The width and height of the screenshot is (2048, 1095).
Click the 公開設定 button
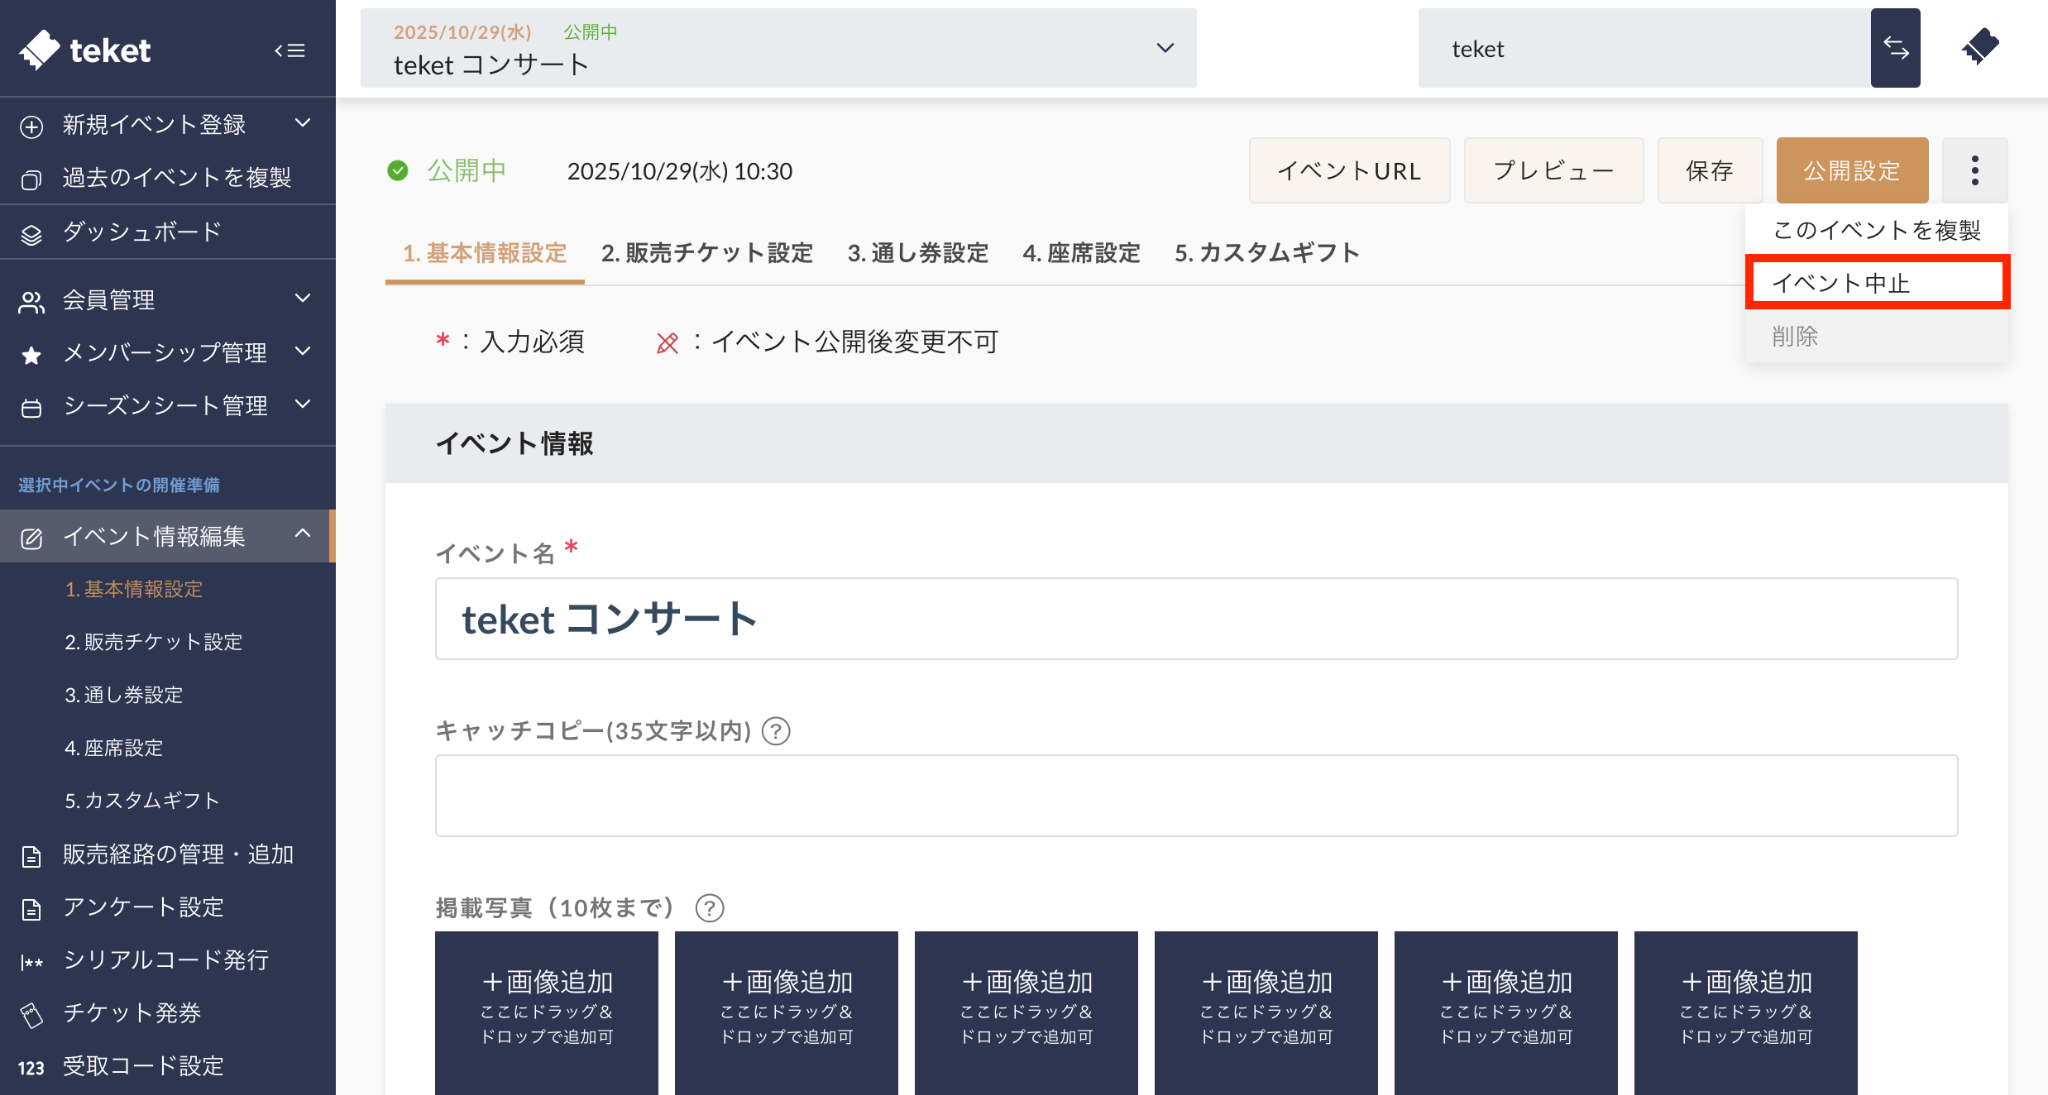(x=1851, y=171)
